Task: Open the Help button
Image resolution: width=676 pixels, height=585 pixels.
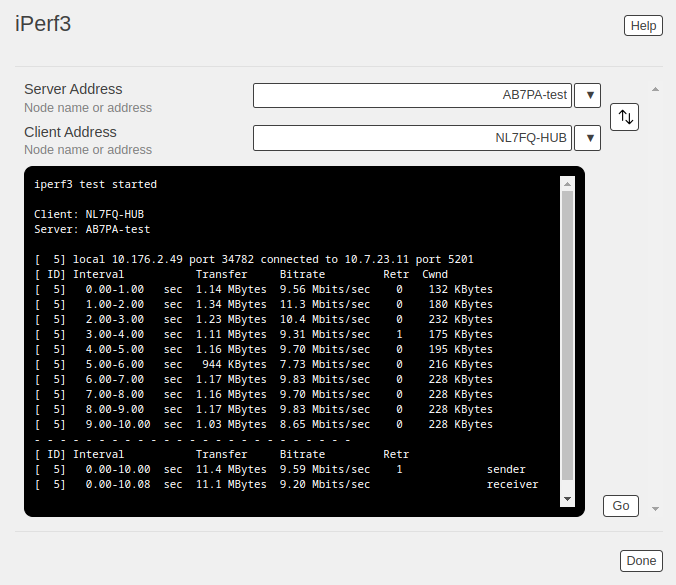Action: pyautogui.click(x=643, y=26)
